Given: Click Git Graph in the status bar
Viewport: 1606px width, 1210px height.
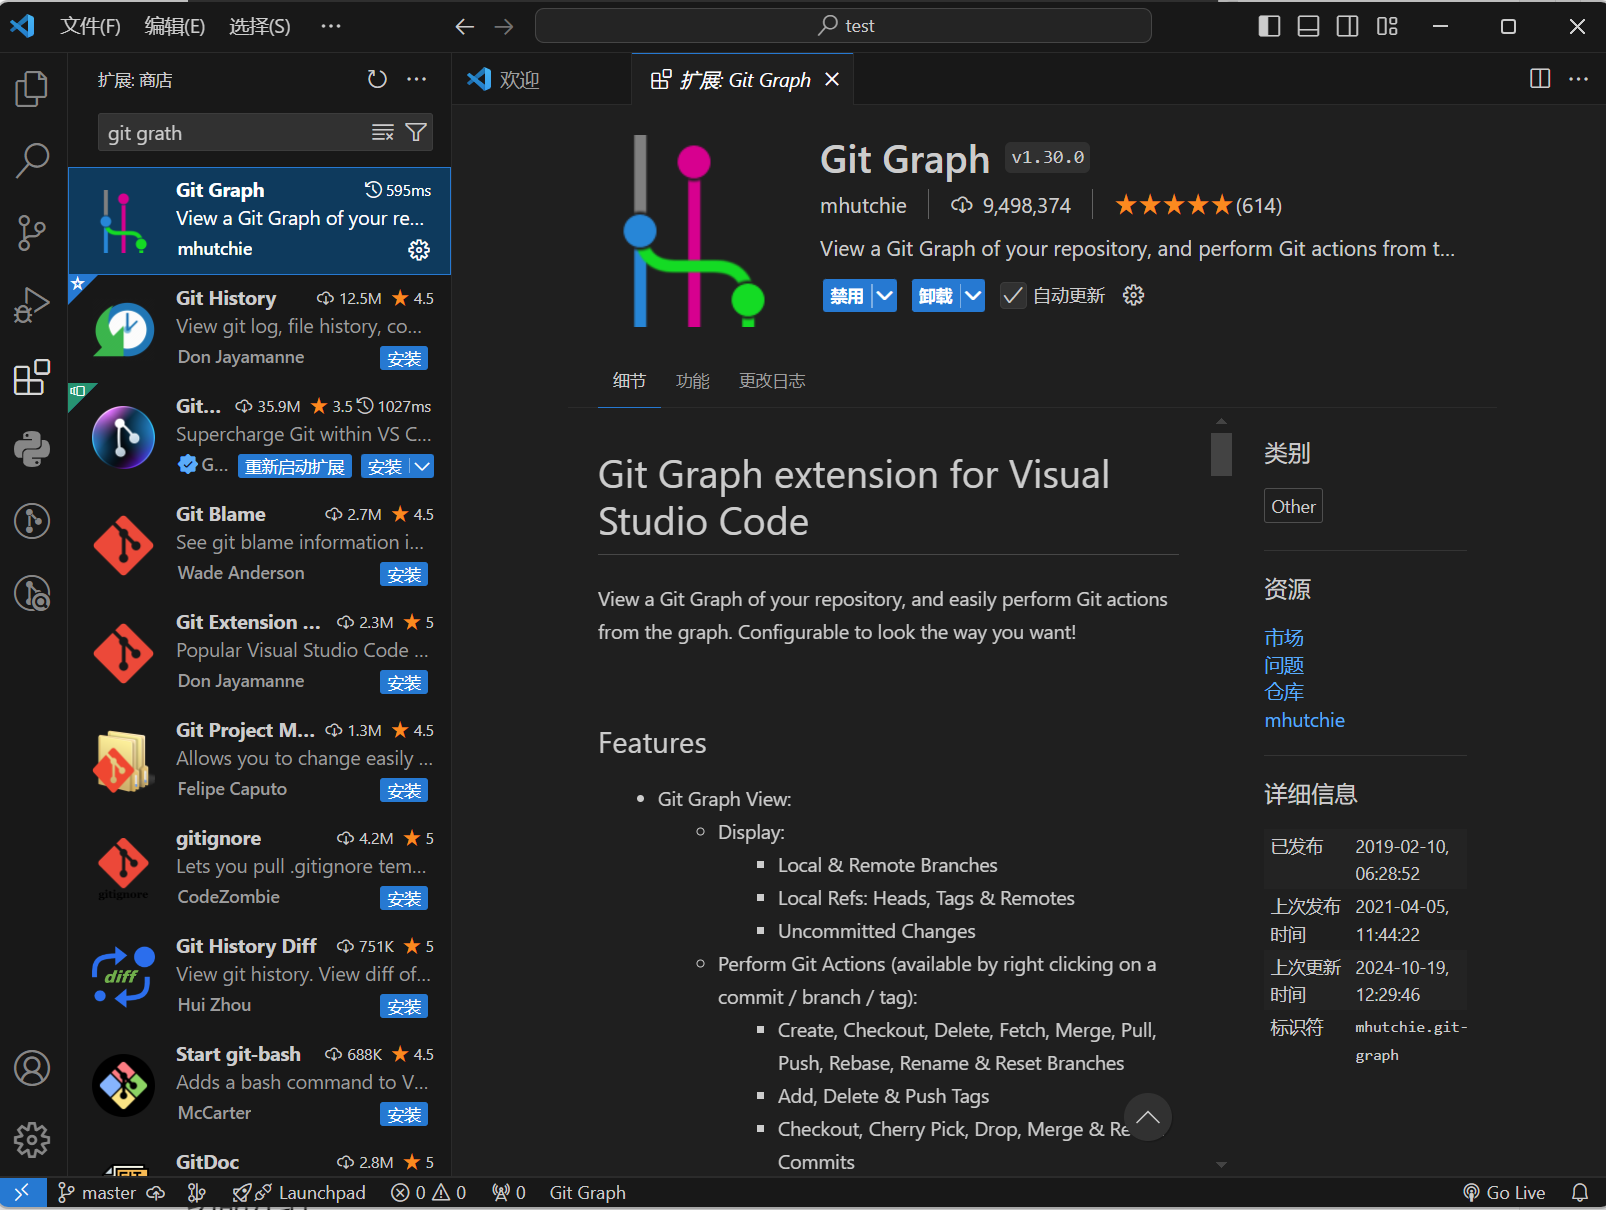Looking at the screenshot, I should pos(587,1192).
